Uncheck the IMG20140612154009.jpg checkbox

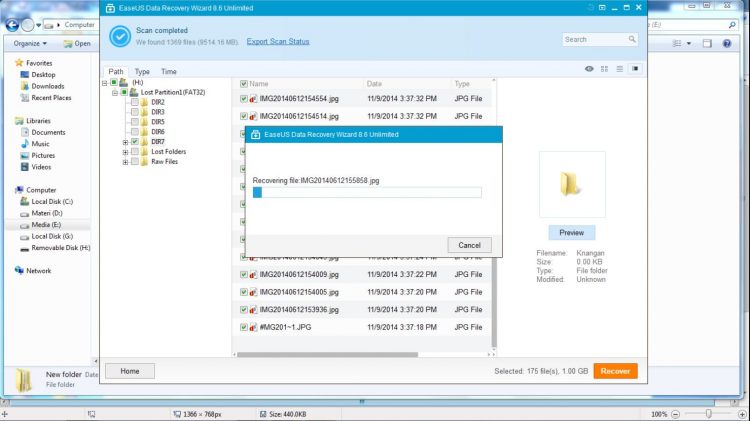pos(243,275)
